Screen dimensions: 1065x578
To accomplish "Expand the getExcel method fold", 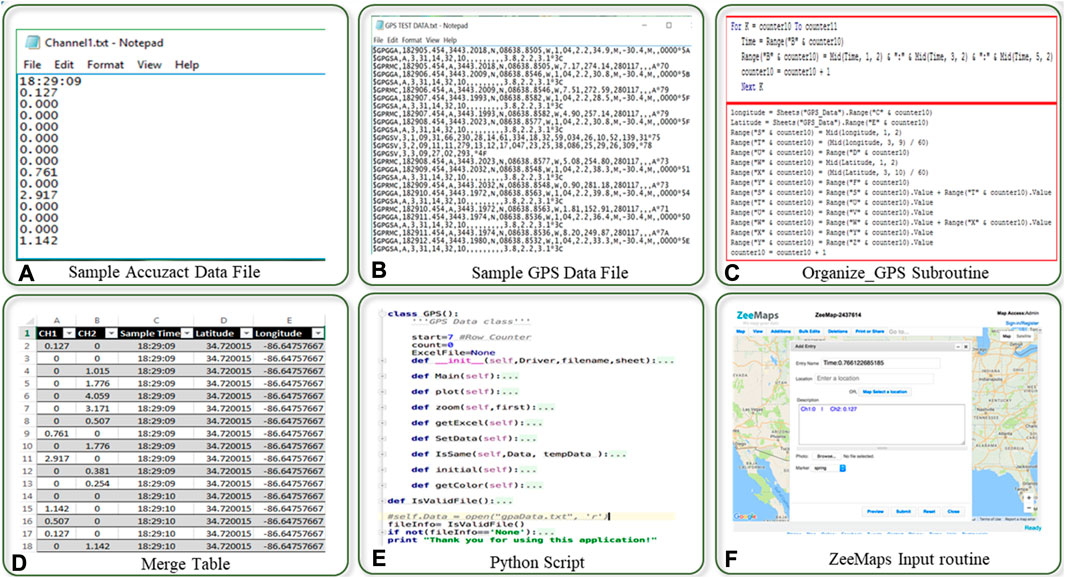I will pyautogui.click(x=383, y=423).
